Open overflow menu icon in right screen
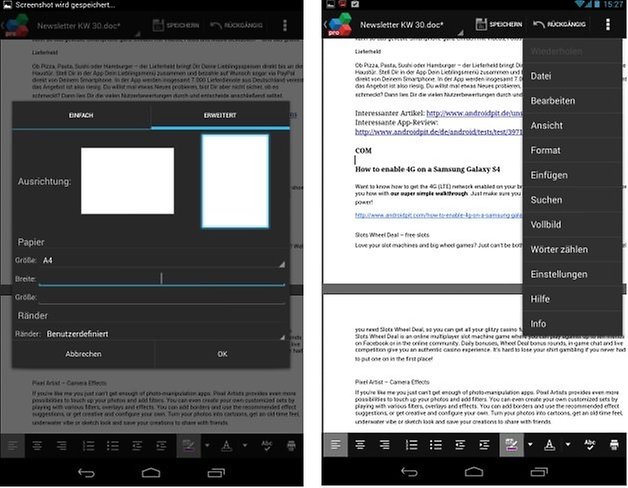The image size is (628, 488). 608,24
